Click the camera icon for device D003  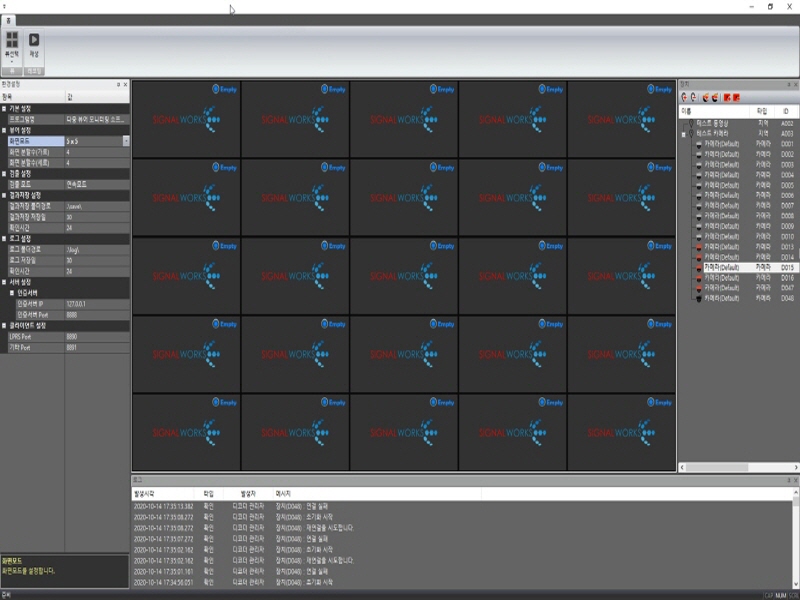click(x=699, y=165)
